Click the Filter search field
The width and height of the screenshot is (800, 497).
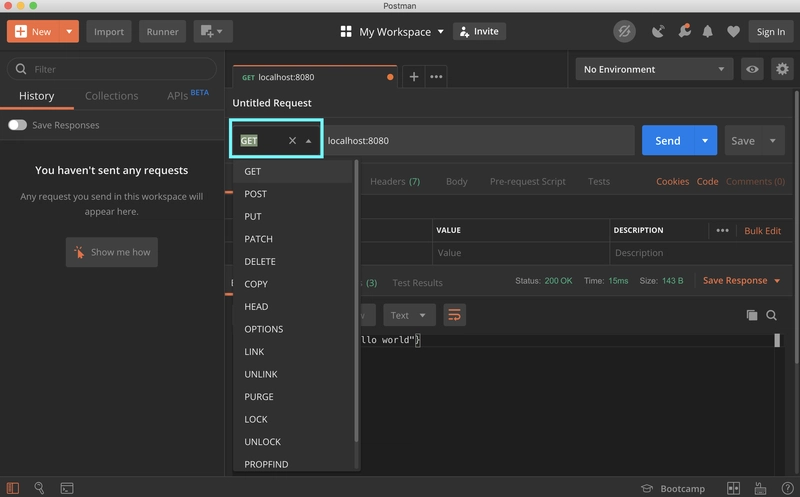click(x=112, y=69)
